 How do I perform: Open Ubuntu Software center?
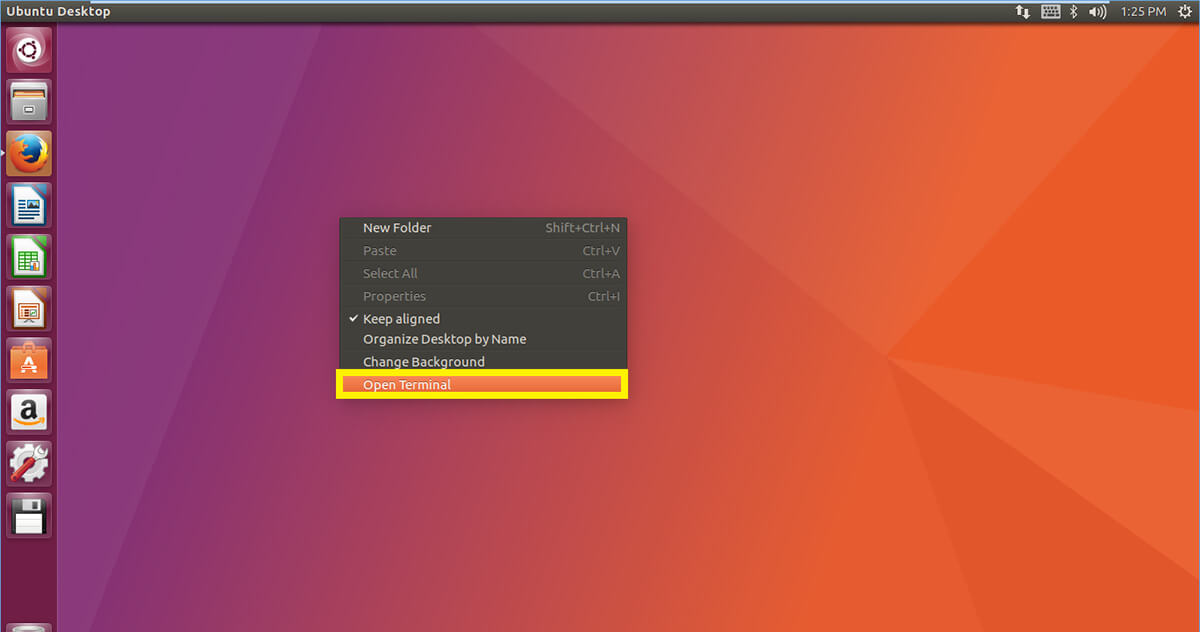click(29, 361)
